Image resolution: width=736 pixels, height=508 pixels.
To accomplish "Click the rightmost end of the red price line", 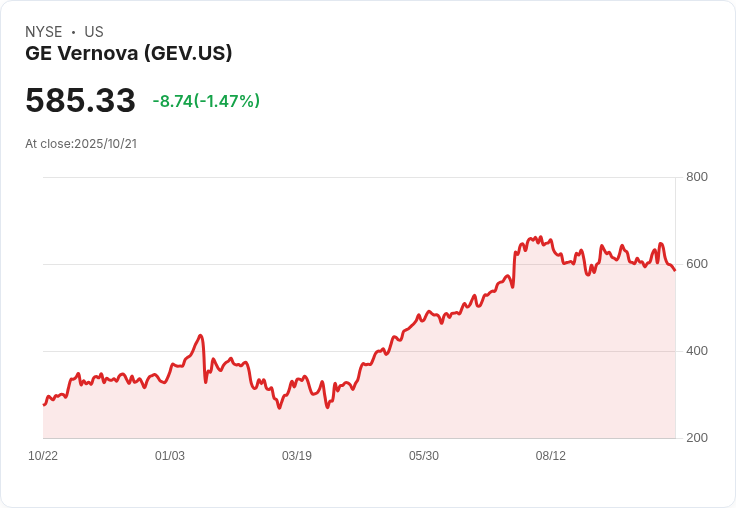I will (x=674, y=270).
